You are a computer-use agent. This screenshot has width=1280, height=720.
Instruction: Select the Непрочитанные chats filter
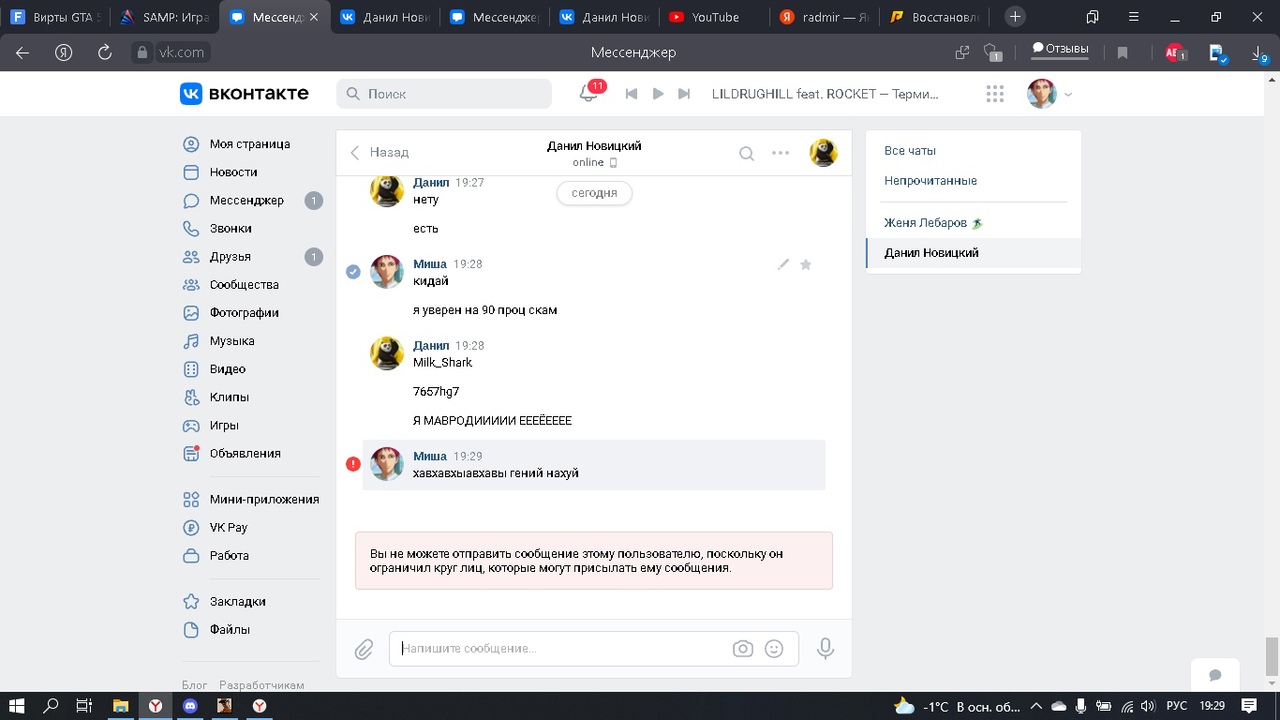click(x=930, y=181)
